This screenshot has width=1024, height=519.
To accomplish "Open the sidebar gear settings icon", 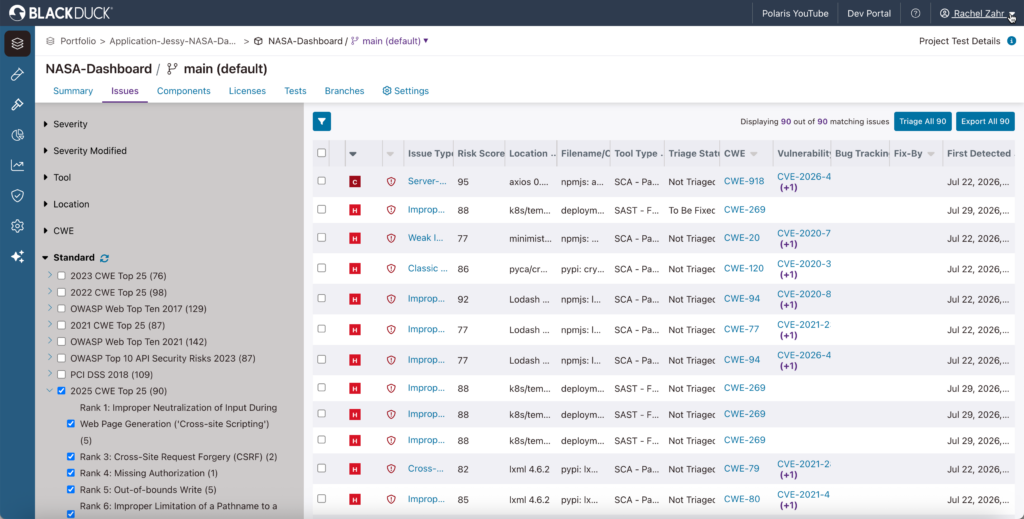I will click(18, 226).
